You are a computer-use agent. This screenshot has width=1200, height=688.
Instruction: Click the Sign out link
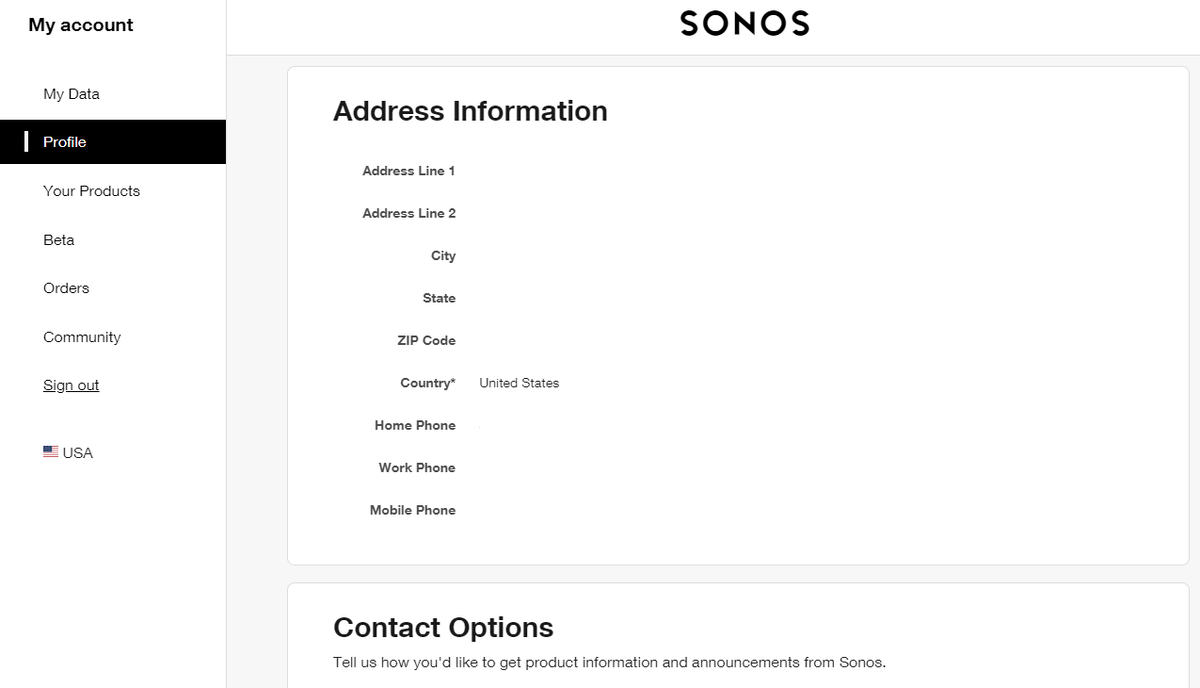coord(71,385)
